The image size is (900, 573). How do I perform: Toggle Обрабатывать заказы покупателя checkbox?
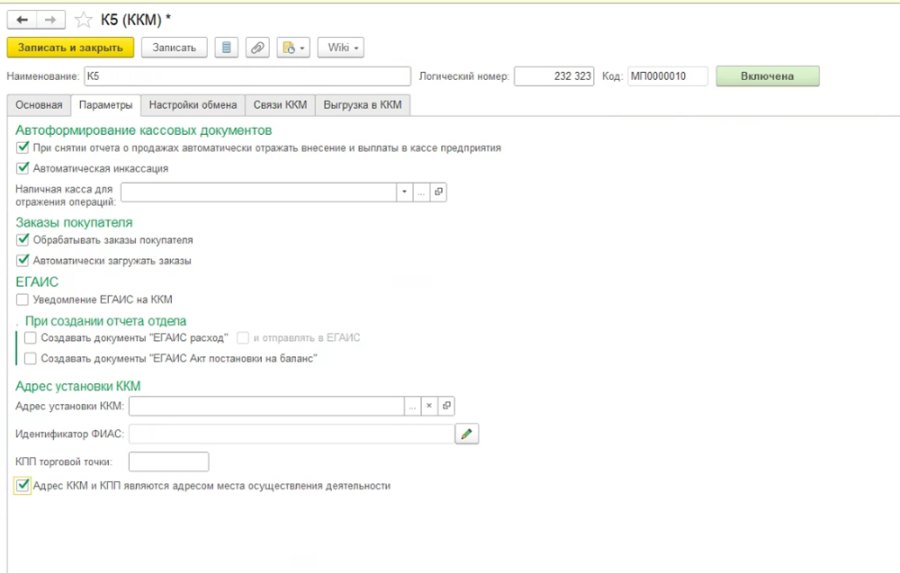(x=22, y=239)
